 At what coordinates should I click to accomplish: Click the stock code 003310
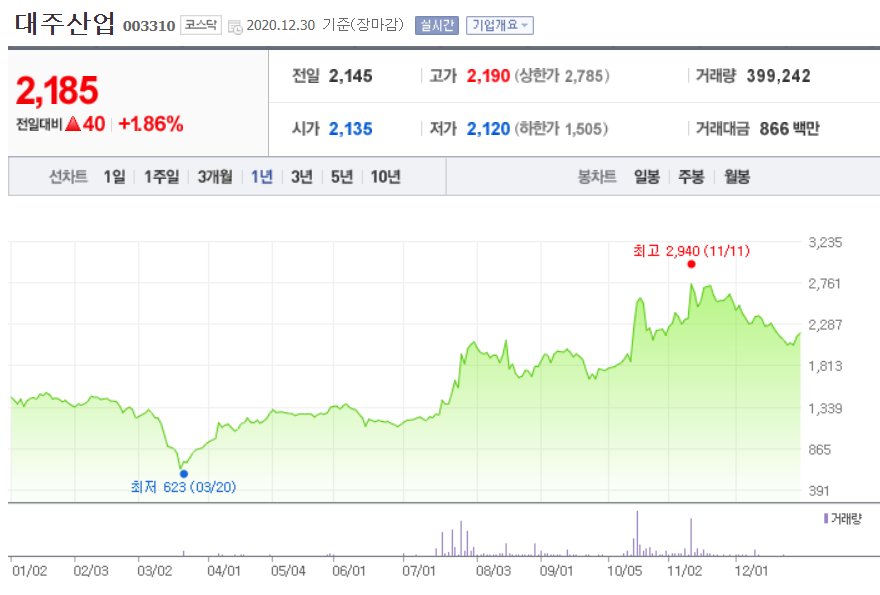point(149,26)
